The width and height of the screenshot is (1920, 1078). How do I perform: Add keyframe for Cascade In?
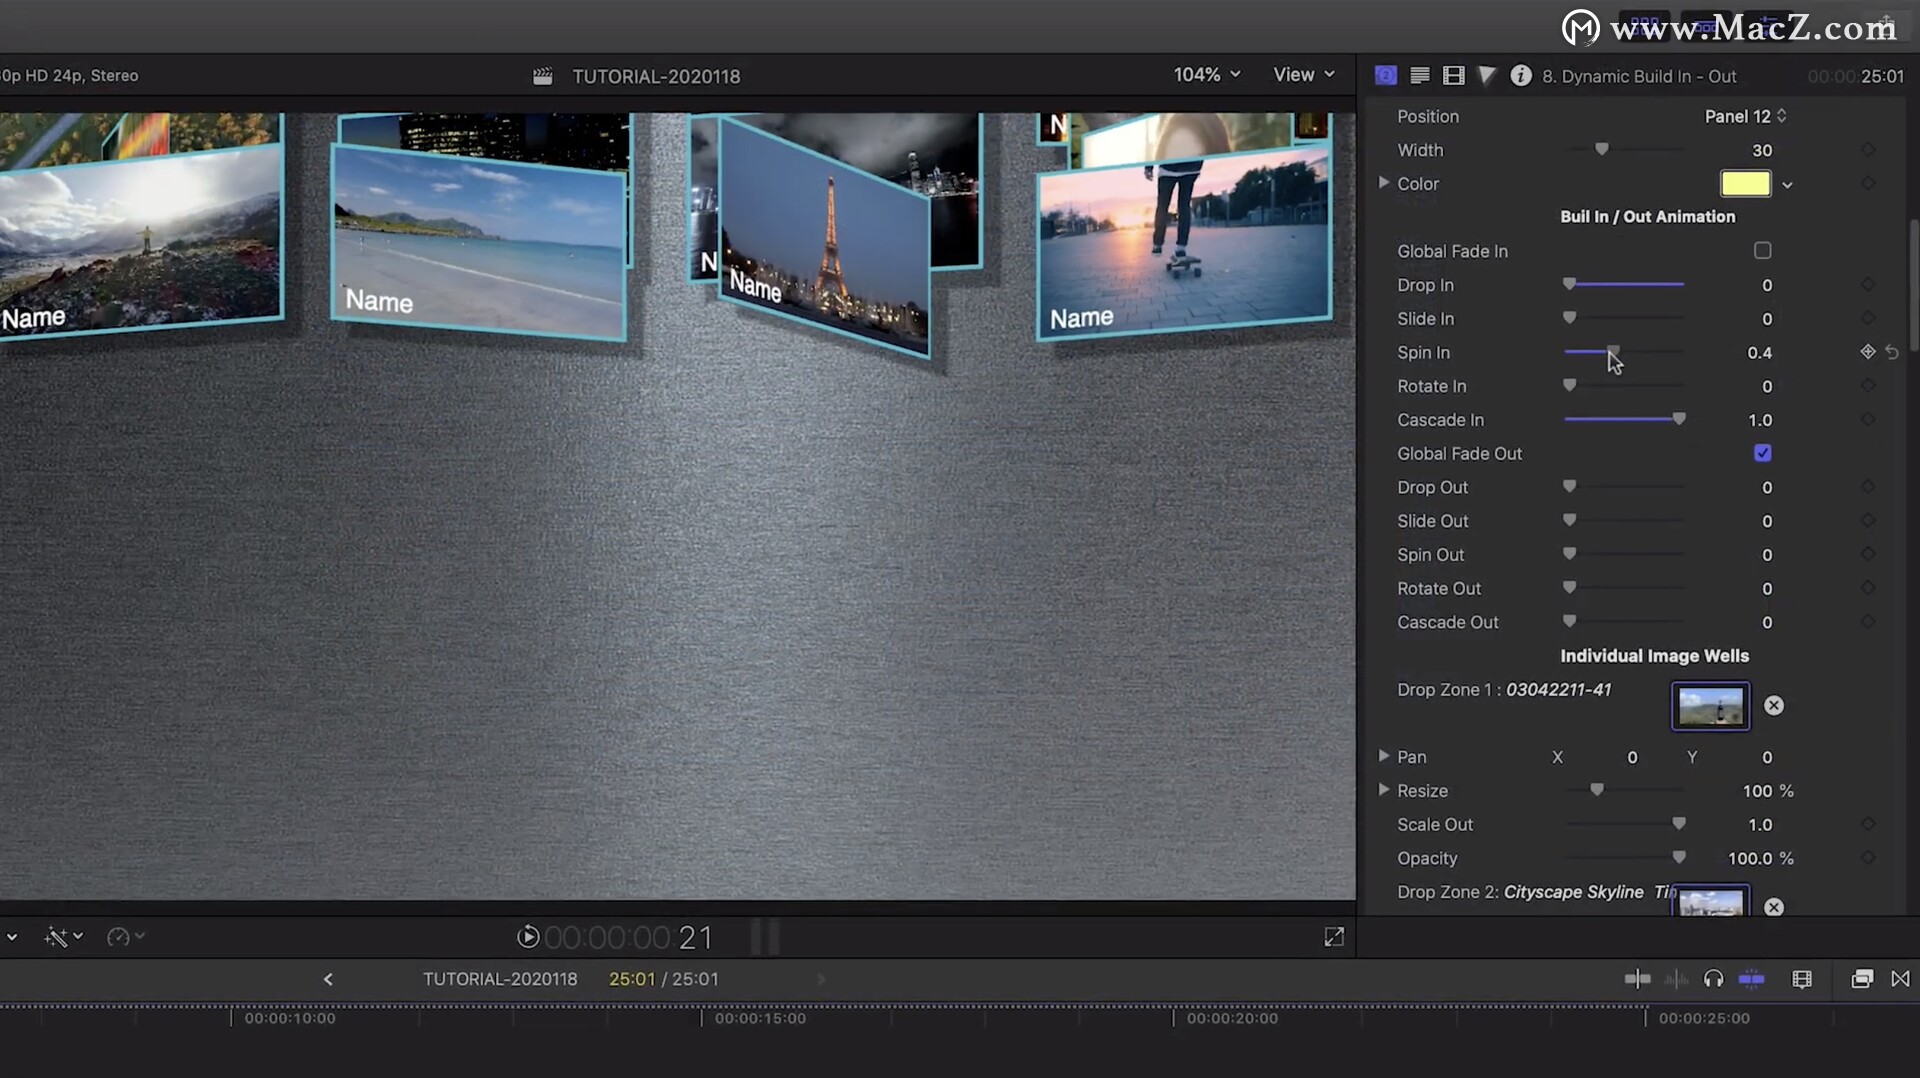pyautogui.click(x=1868, y=420)
